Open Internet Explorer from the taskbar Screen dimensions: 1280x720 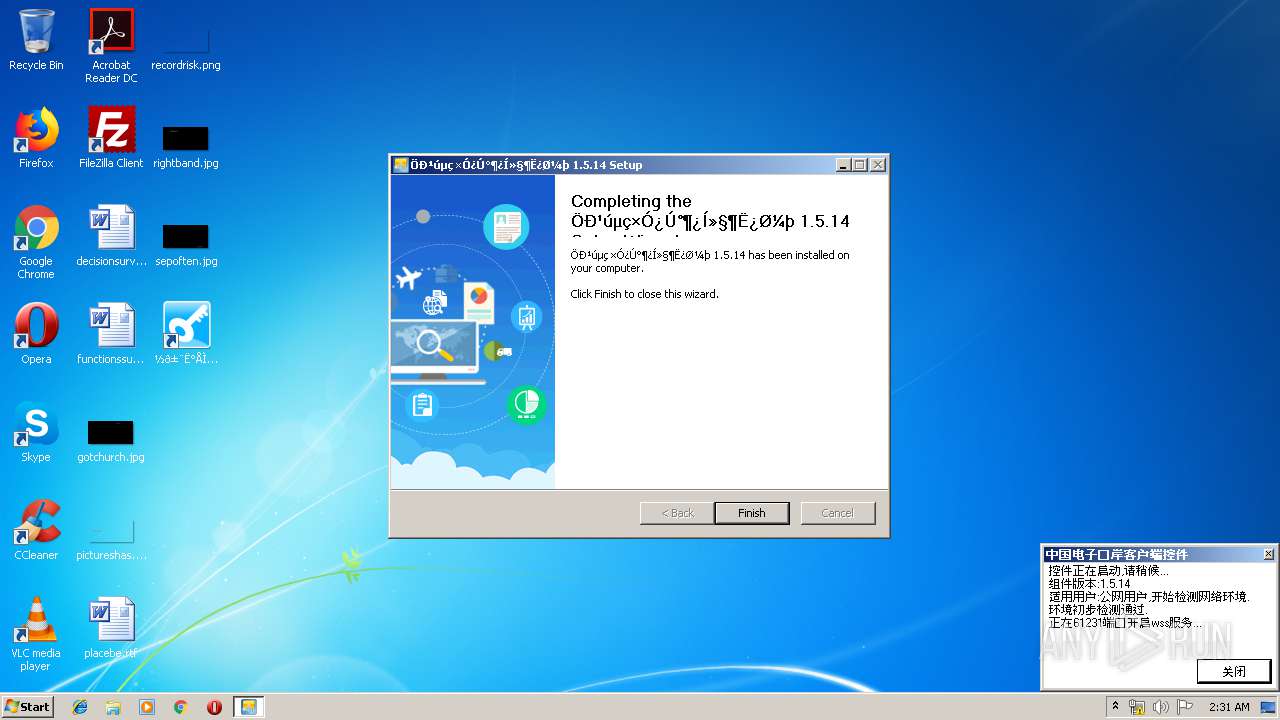click(80, 707)
